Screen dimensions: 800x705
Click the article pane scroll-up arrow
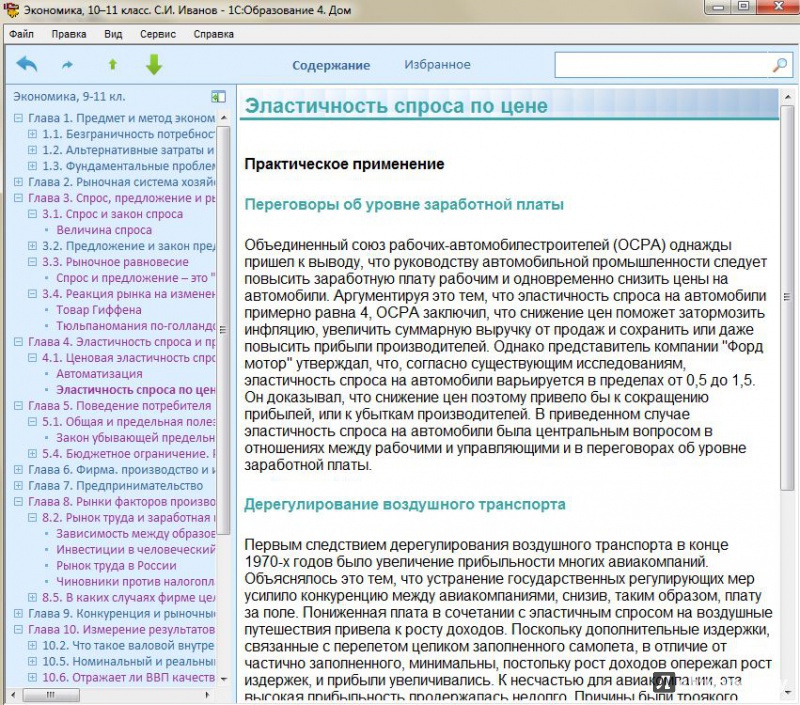click(x=787, y=96)
